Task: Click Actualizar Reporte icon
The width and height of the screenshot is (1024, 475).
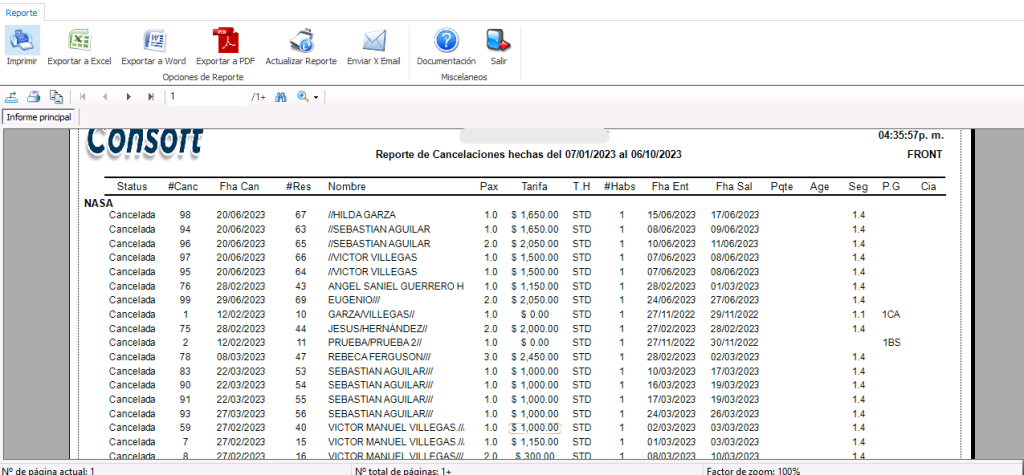Action: [301, 41]
